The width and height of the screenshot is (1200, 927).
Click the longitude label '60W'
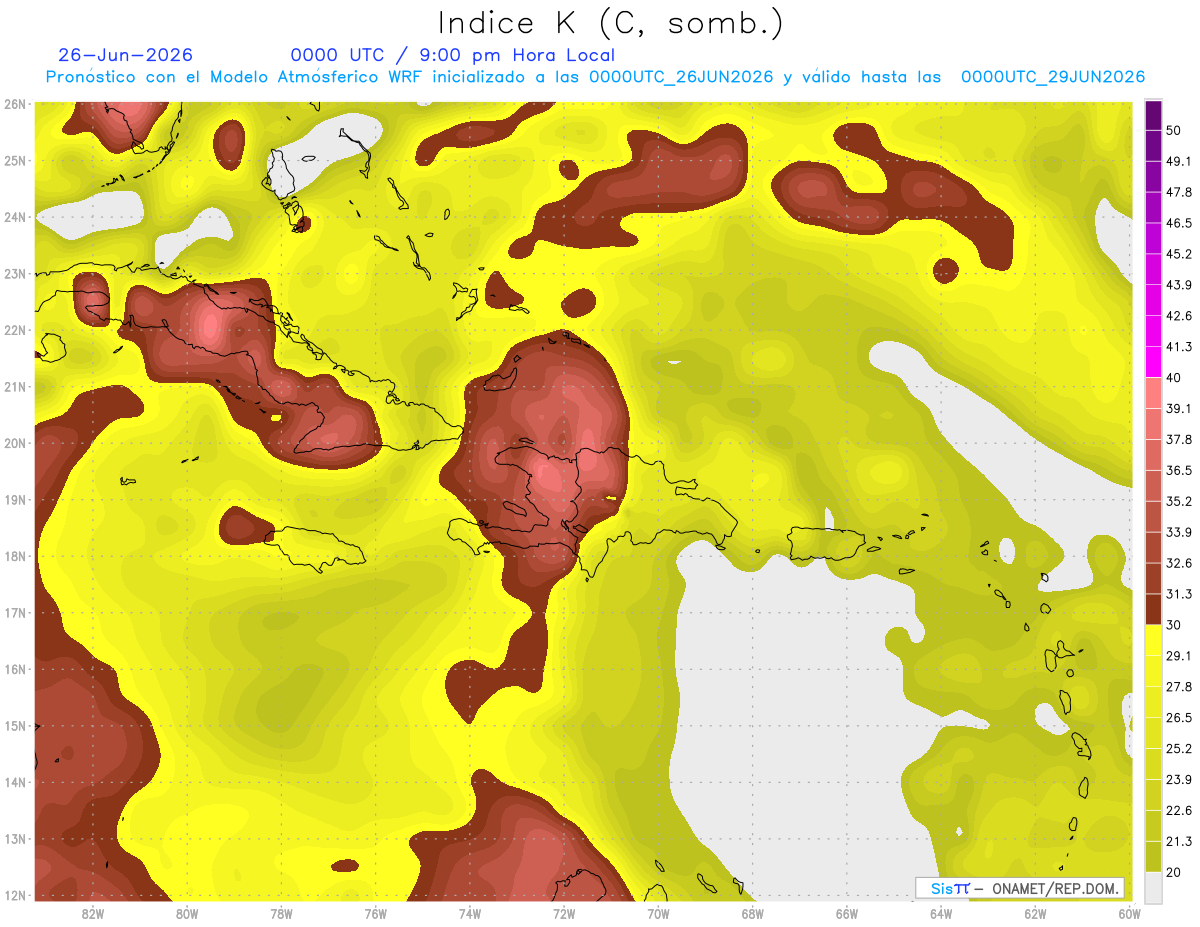pos(1130,913)
